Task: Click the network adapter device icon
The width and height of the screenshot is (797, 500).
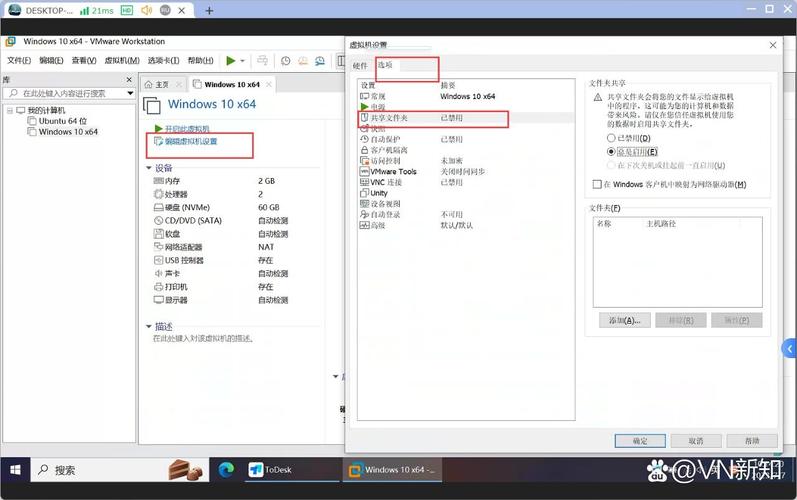Action: (158, 247)
